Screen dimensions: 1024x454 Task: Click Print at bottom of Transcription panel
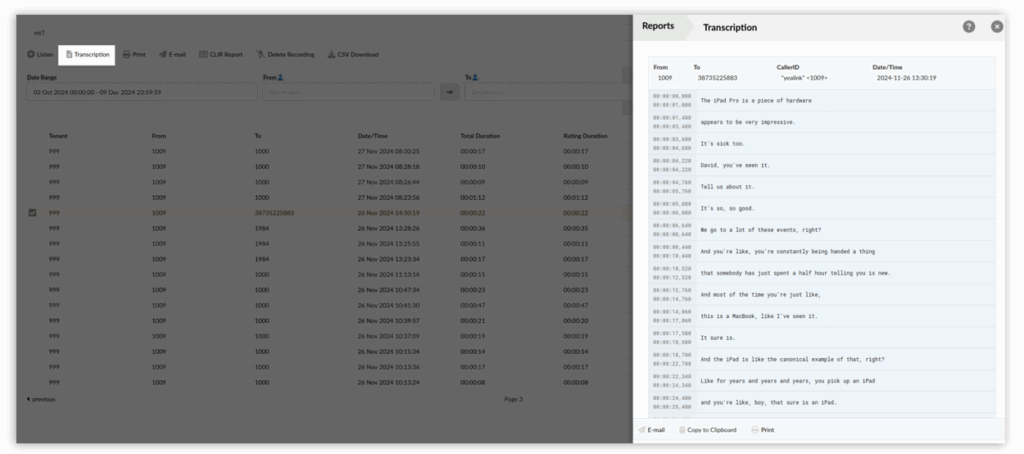(x=763, y=430)
